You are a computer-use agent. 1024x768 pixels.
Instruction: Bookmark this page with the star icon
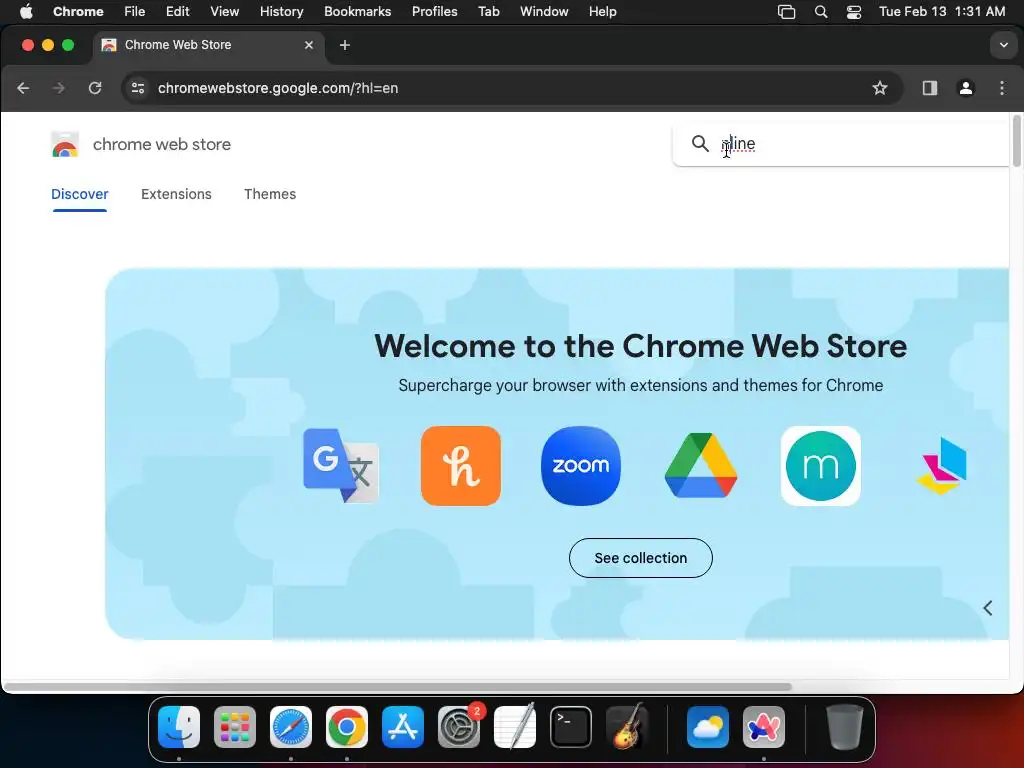coord(880,88)
